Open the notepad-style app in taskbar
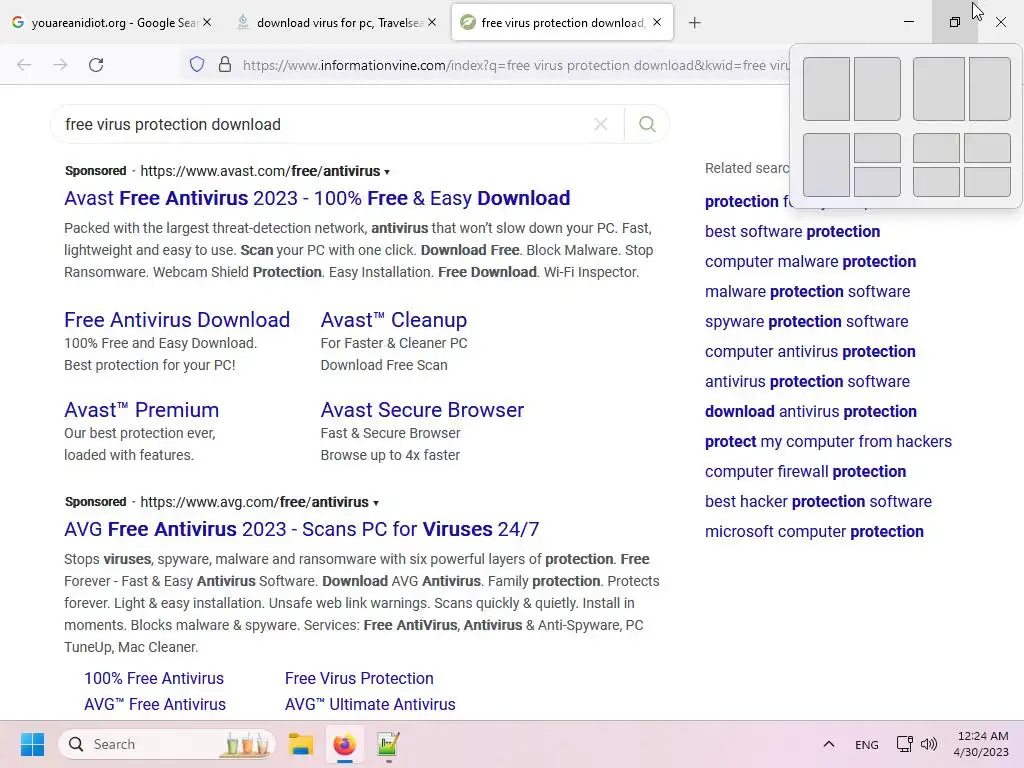 (x=388, y=744)
